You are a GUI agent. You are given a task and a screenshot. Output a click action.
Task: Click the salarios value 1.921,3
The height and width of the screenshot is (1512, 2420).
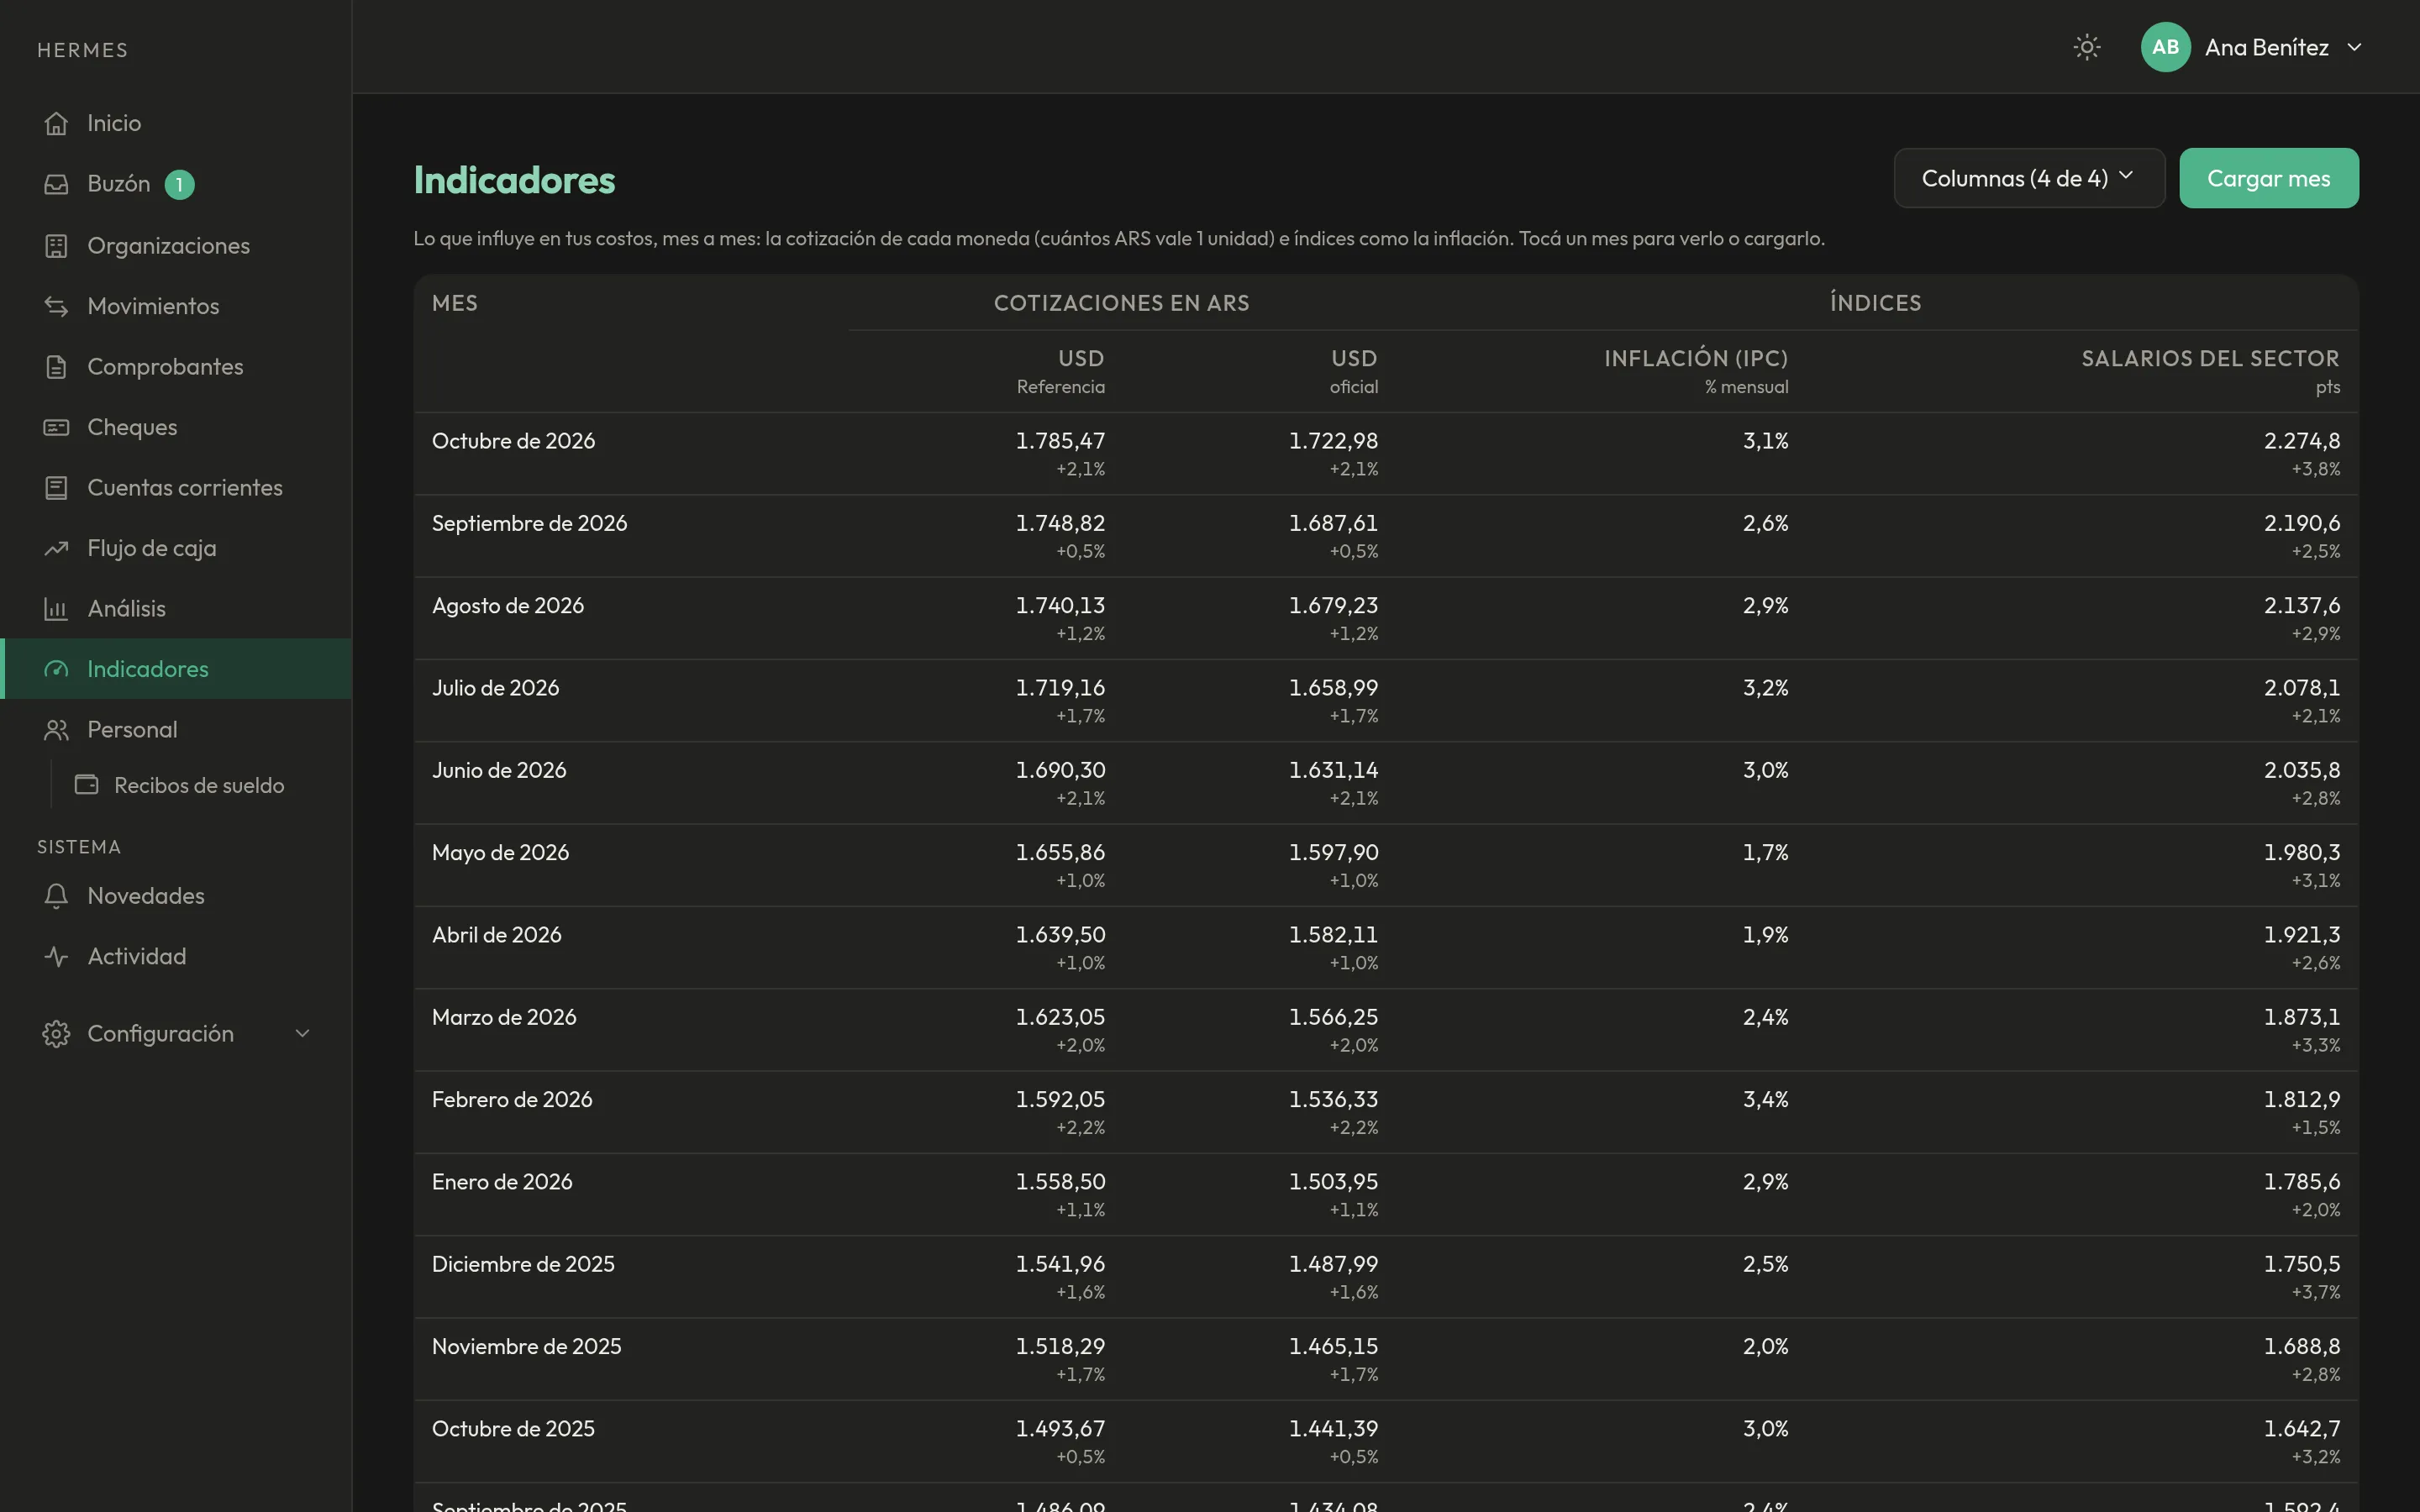[x=2301, y=935]
